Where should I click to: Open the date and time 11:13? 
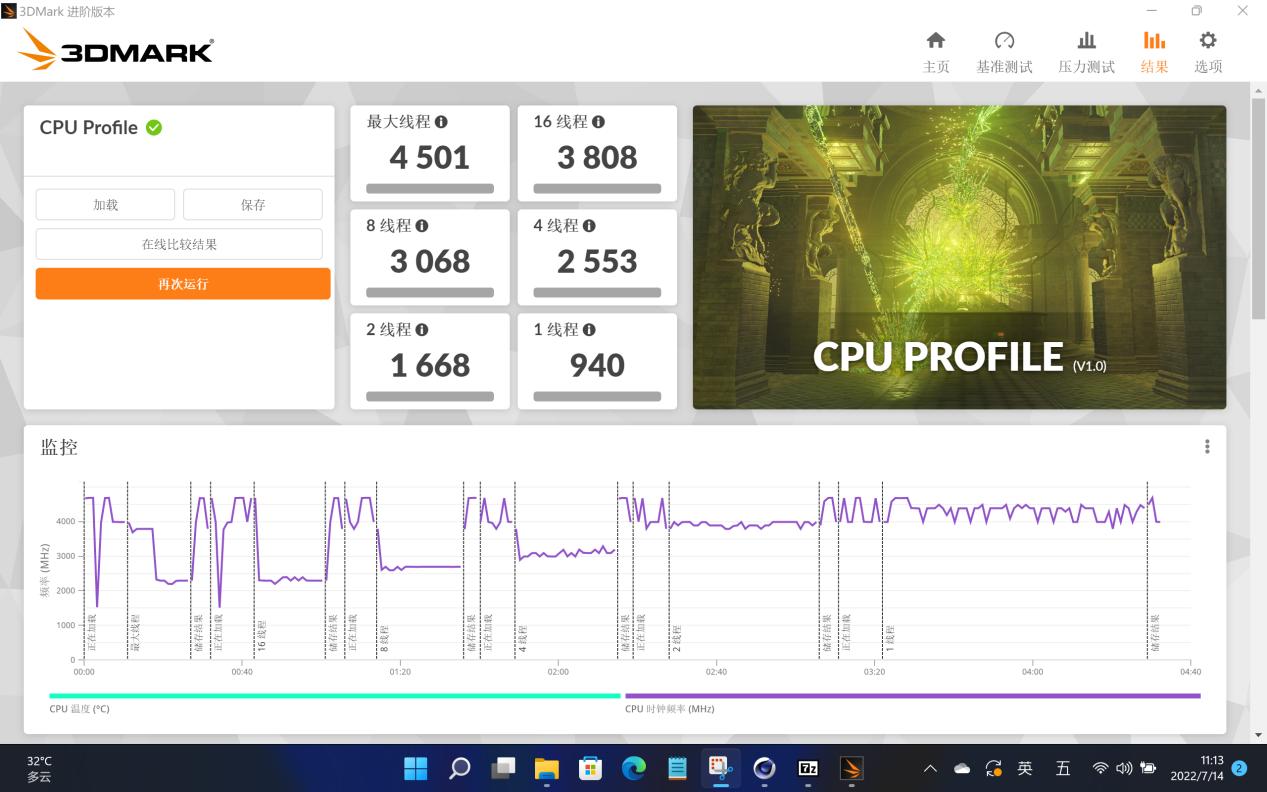tap(1198, 768)
